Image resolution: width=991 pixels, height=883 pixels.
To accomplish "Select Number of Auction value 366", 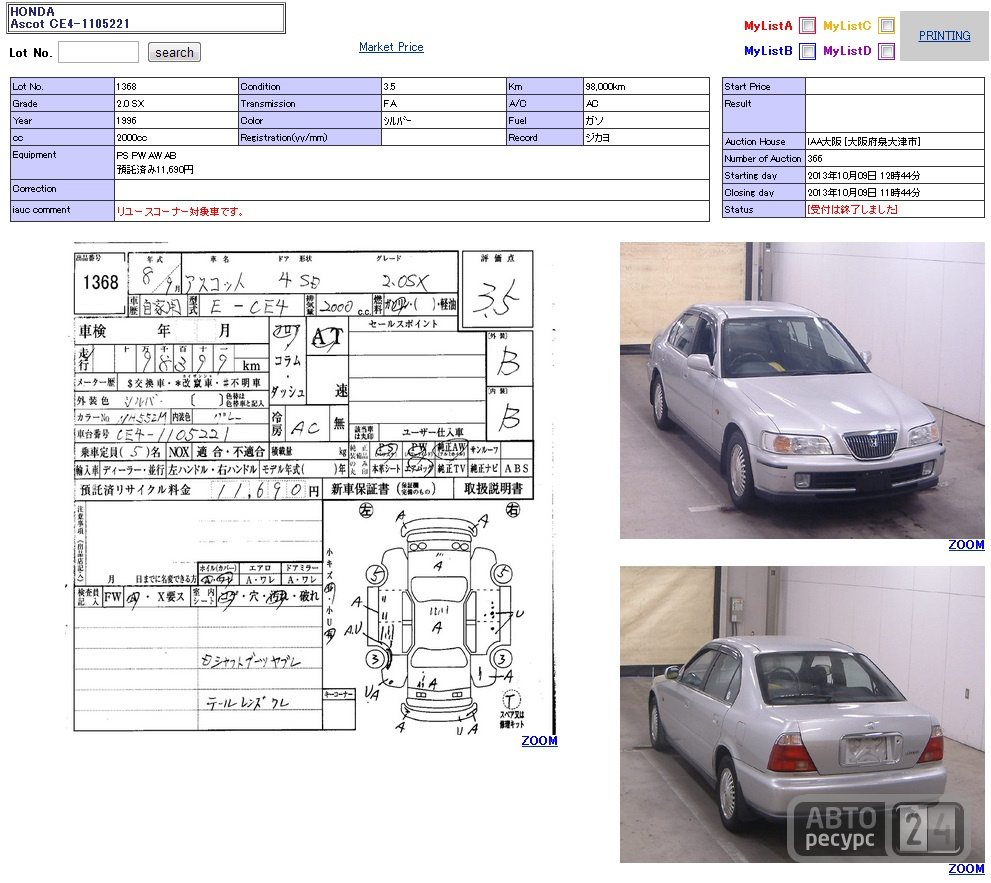I will [x=815, y=159].
